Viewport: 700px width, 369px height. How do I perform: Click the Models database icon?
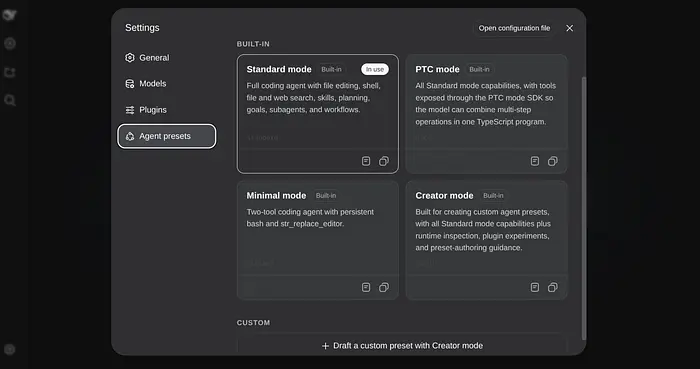click(129, 83)
